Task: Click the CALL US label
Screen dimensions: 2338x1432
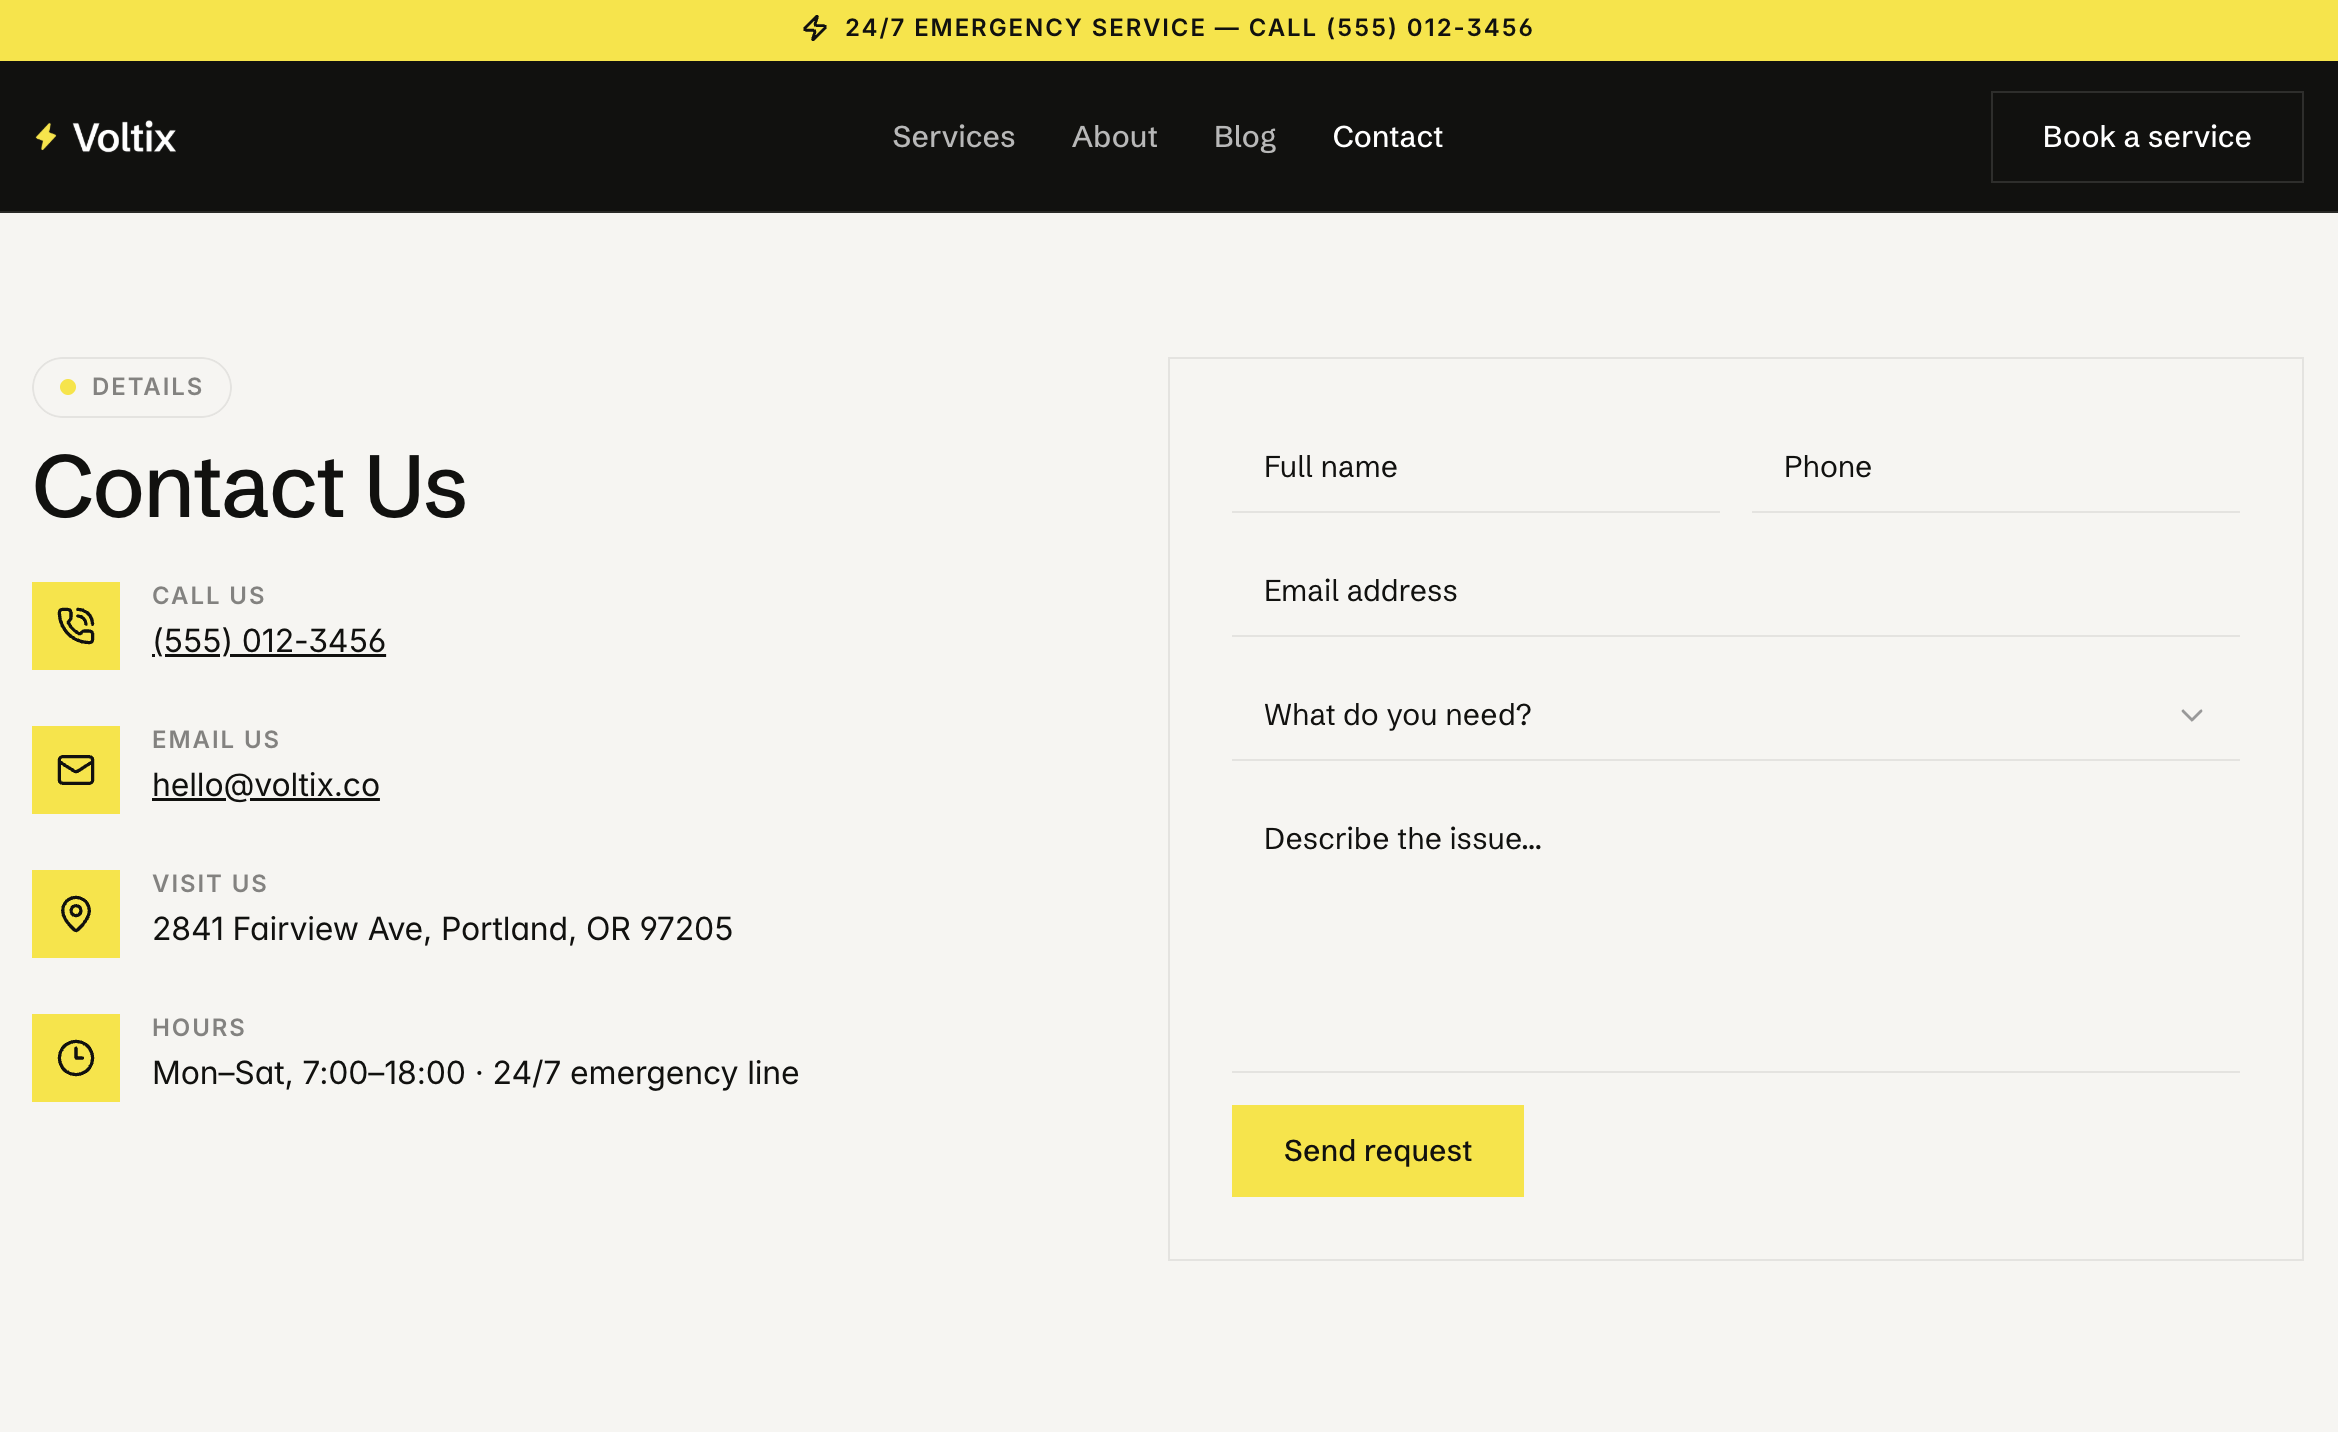Action: click(208, 596)
